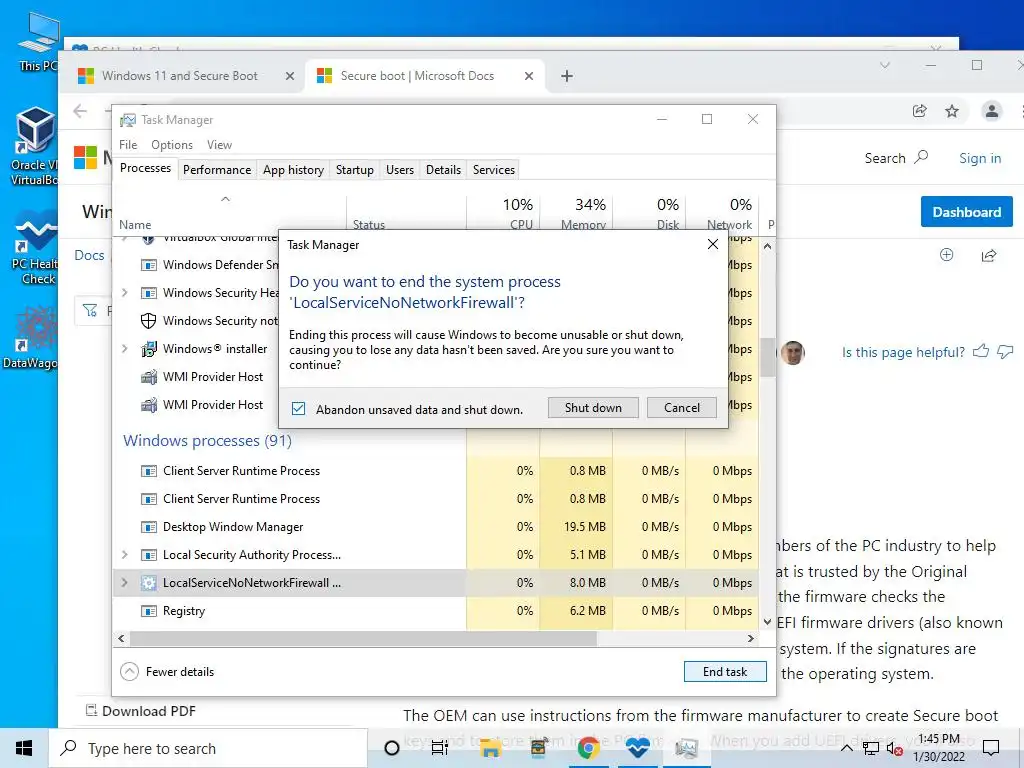Go back with browser back arrow

point(80,111)
